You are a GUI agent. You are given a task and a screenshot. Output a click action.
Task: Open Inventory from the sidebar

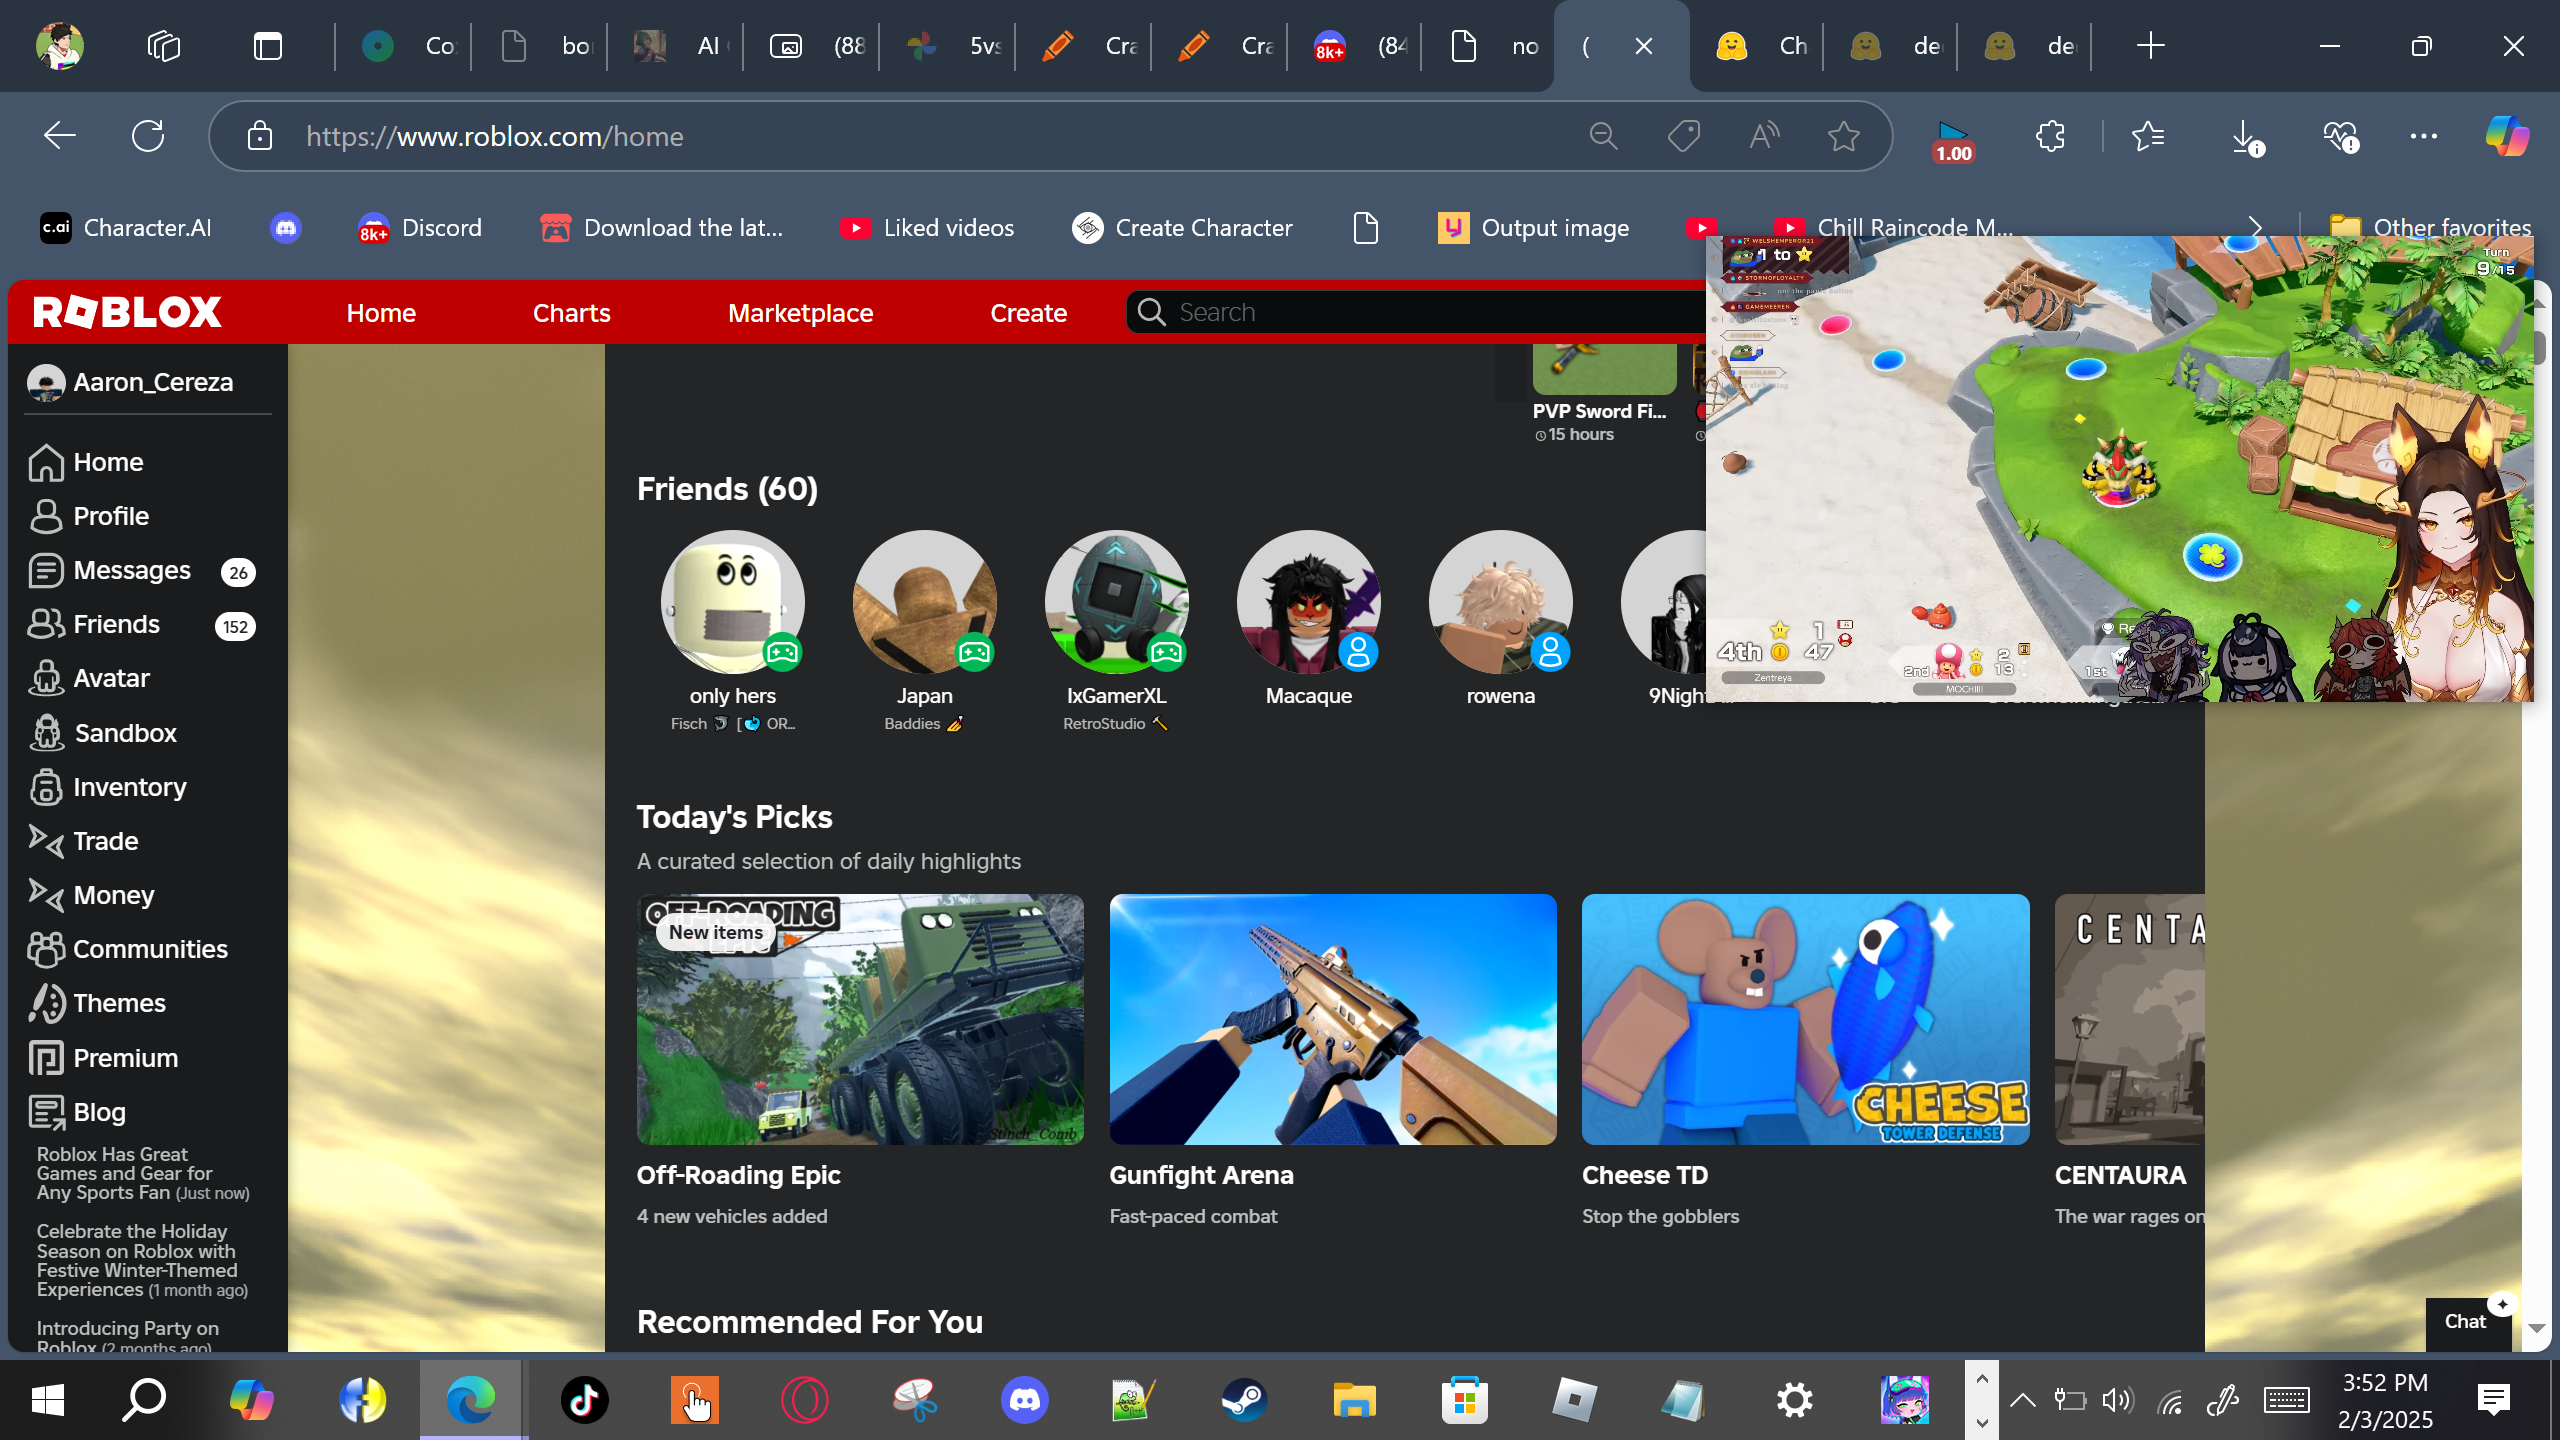pyautogui.click(x=108, y=787)
